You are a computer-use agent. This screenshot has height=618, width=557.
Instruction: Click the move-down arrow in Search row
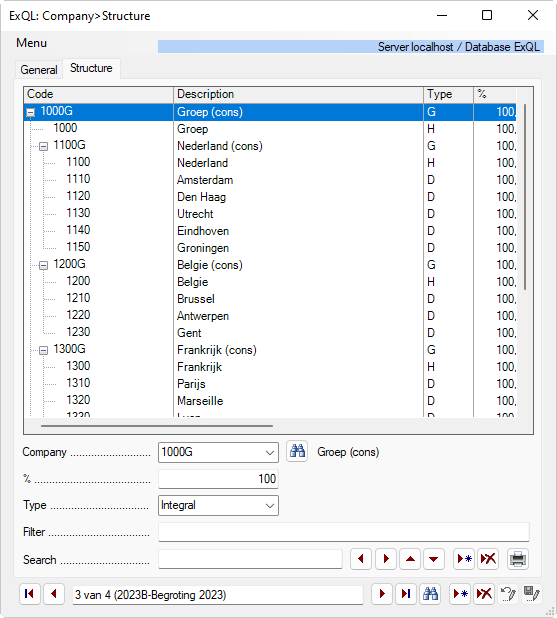click(x=434, y=559)
